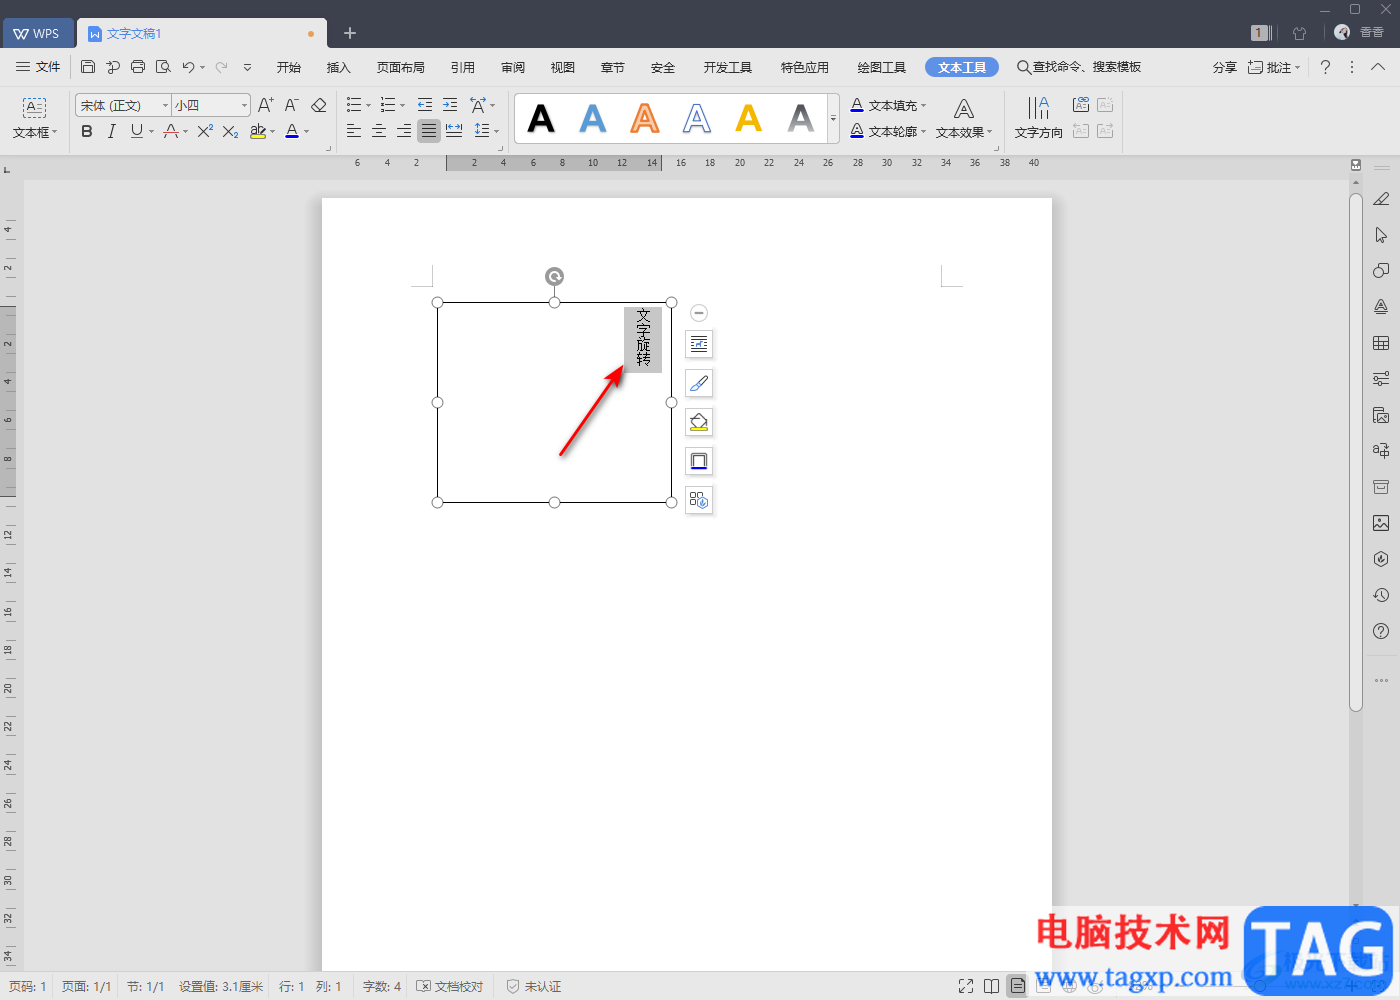Viewport: 1400px width, 1000px height.
Task: Click the 文字方向 text direction button
Action: (1038, 118)
